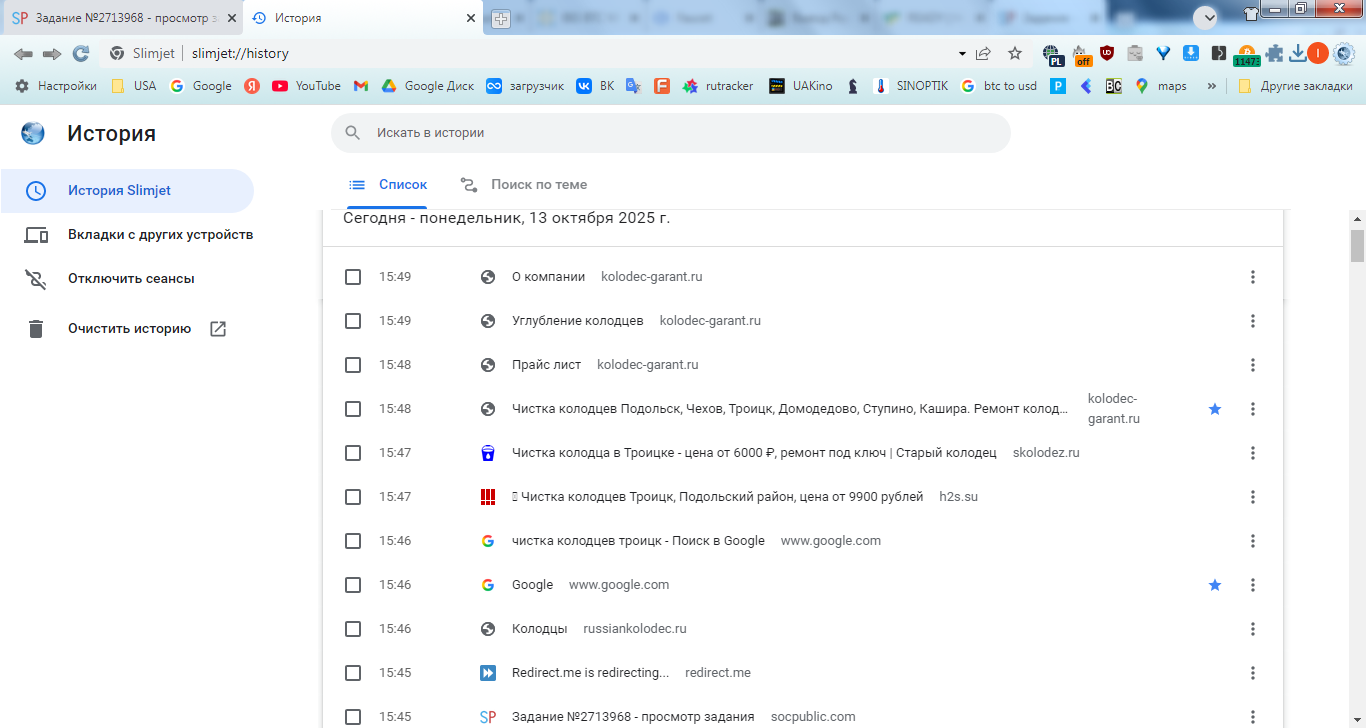This screenshot has height=728, width=1366.
Task: Switch to the Список tab
Action: coord(388,185)
